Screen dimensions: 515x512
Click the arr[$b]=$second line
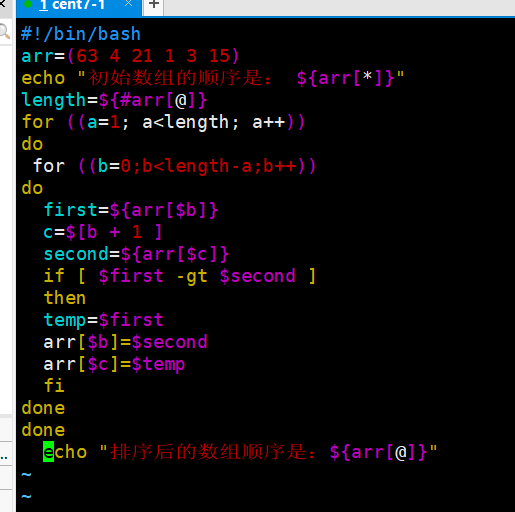tap(125, 342)
